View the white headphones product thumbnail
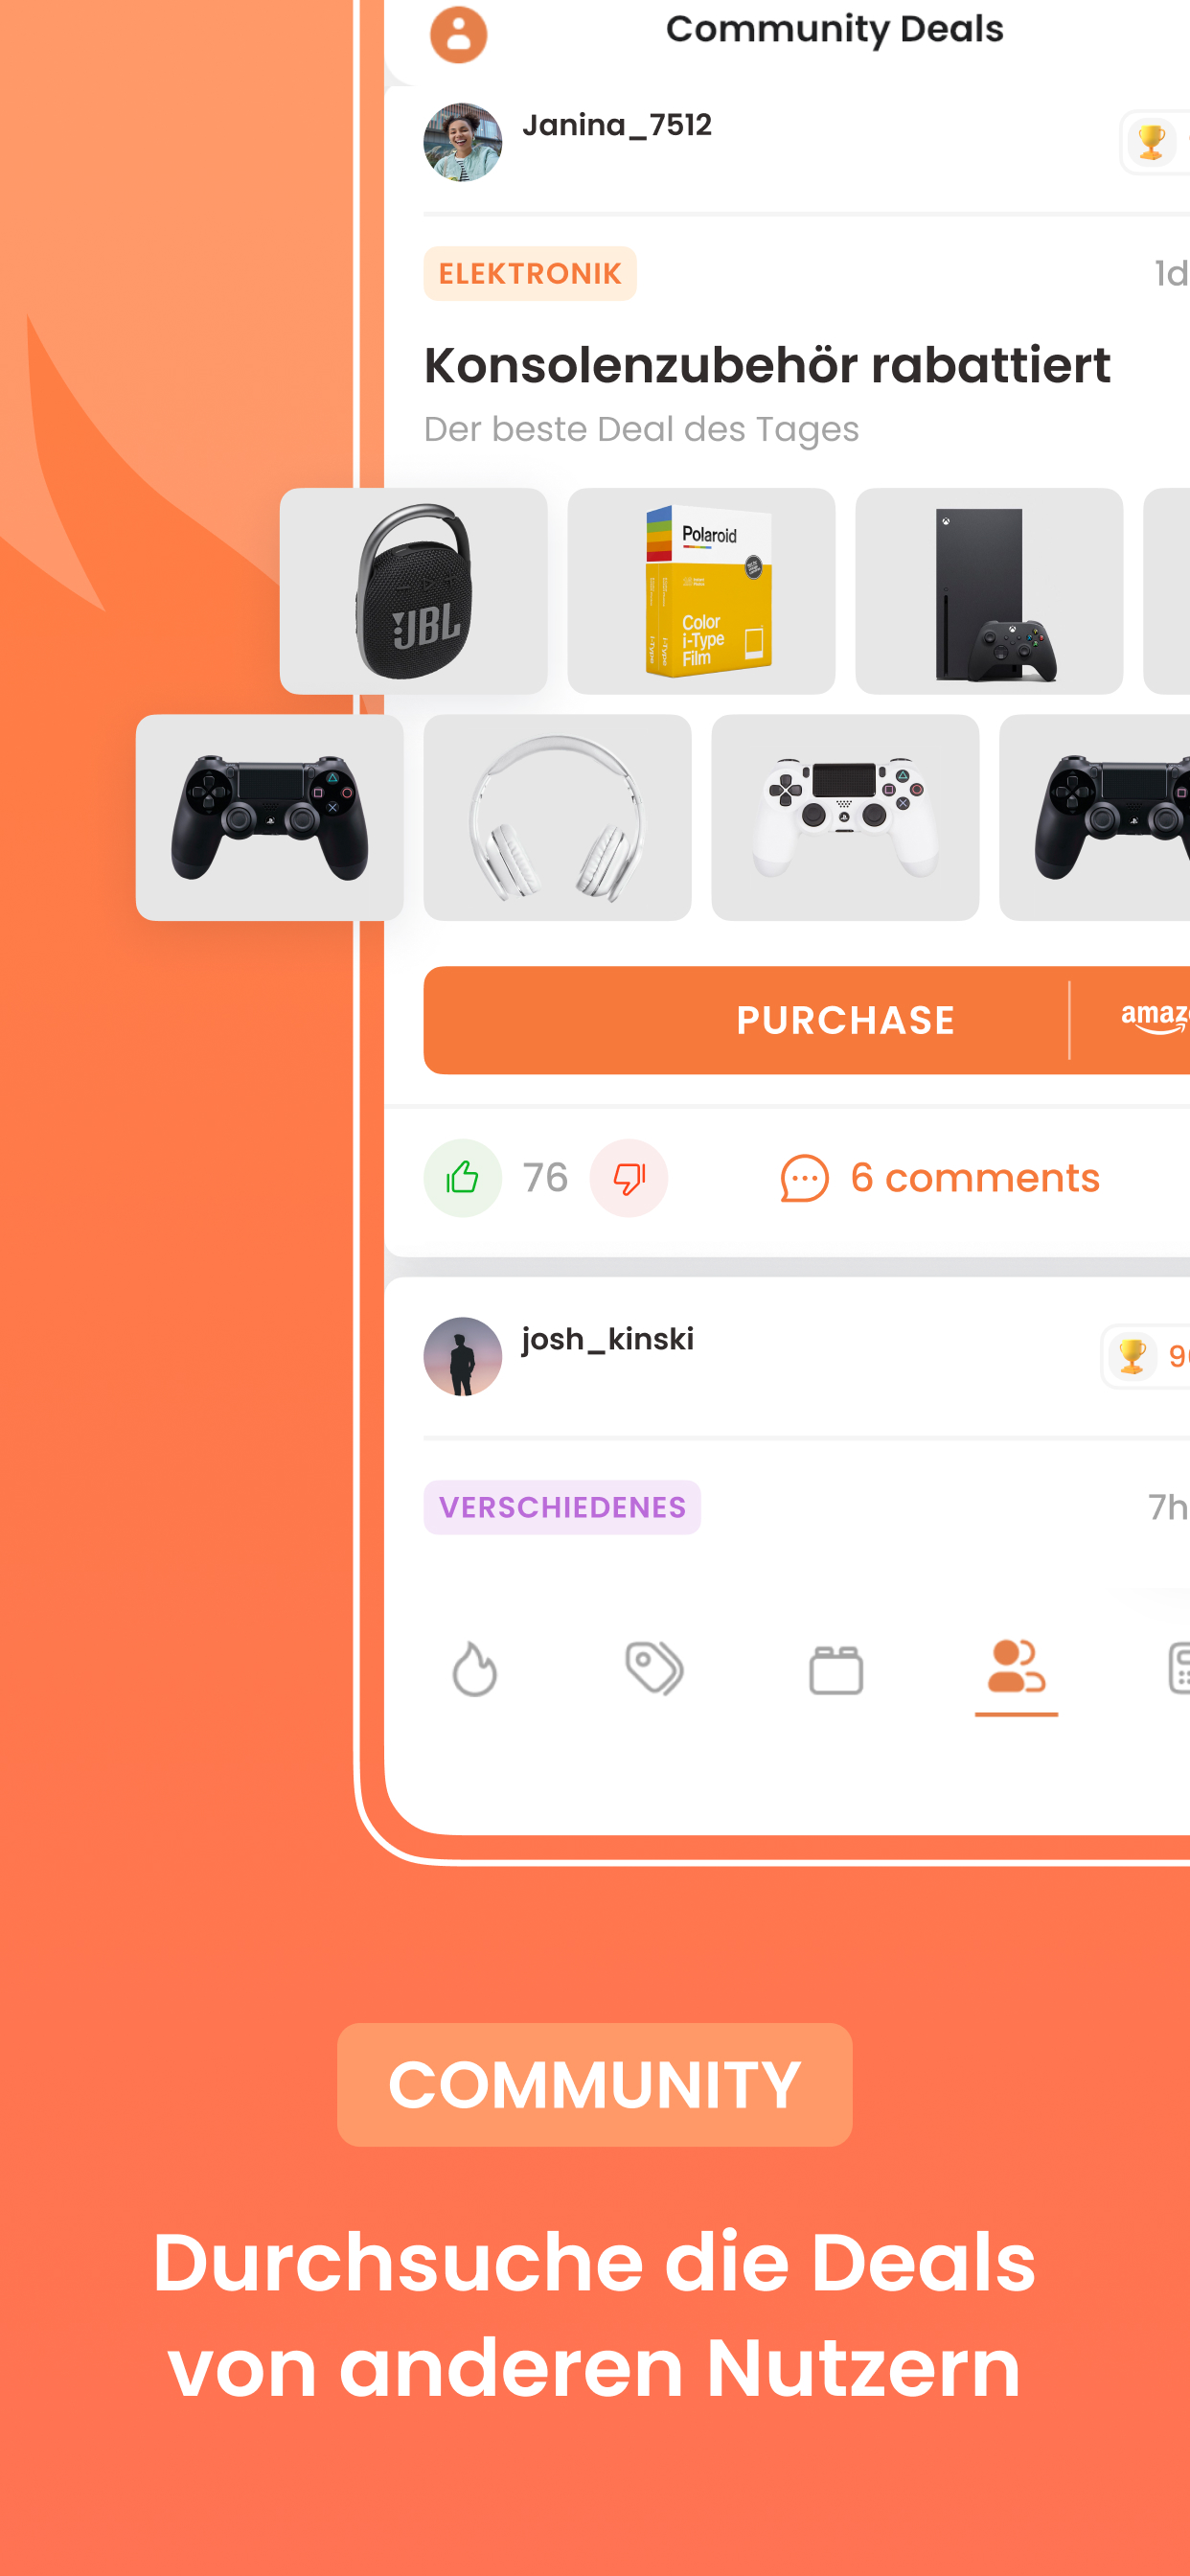Screen dimensions: 1190x2576 tap(557, 817)
